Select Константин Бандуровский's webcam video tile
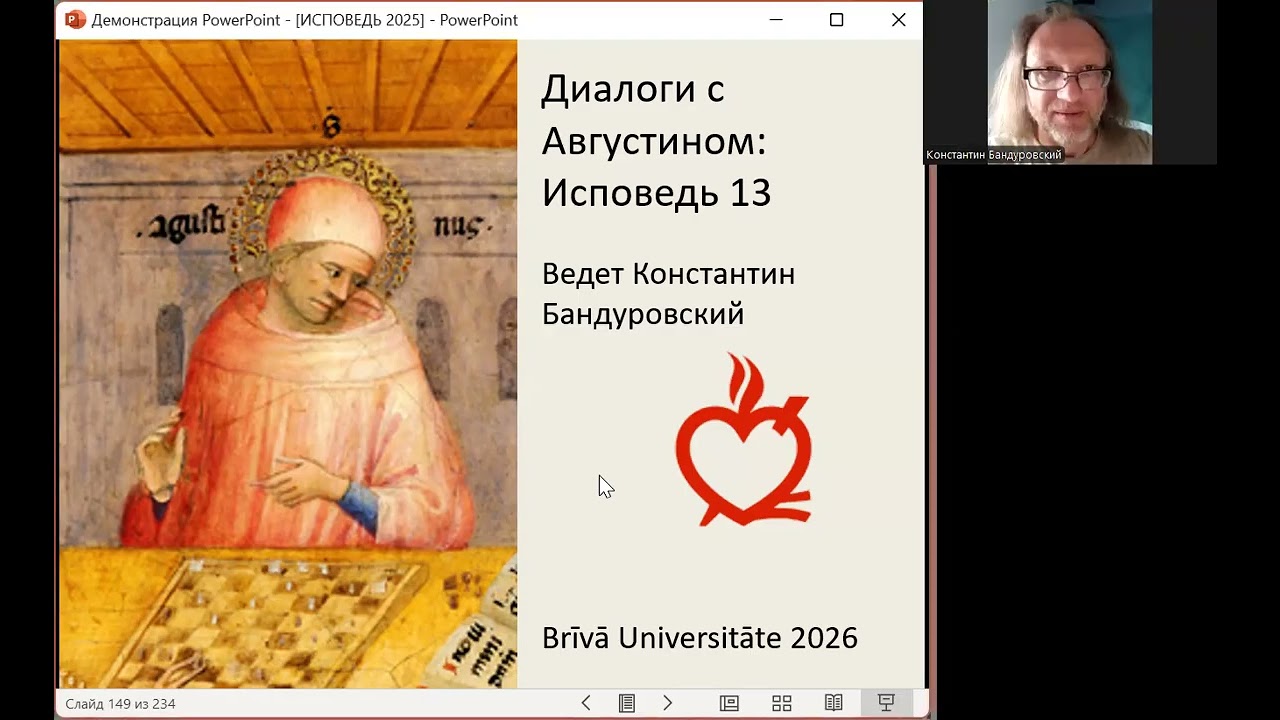The width and height of the screenshot is (1280, 720). coord(1069,82)
